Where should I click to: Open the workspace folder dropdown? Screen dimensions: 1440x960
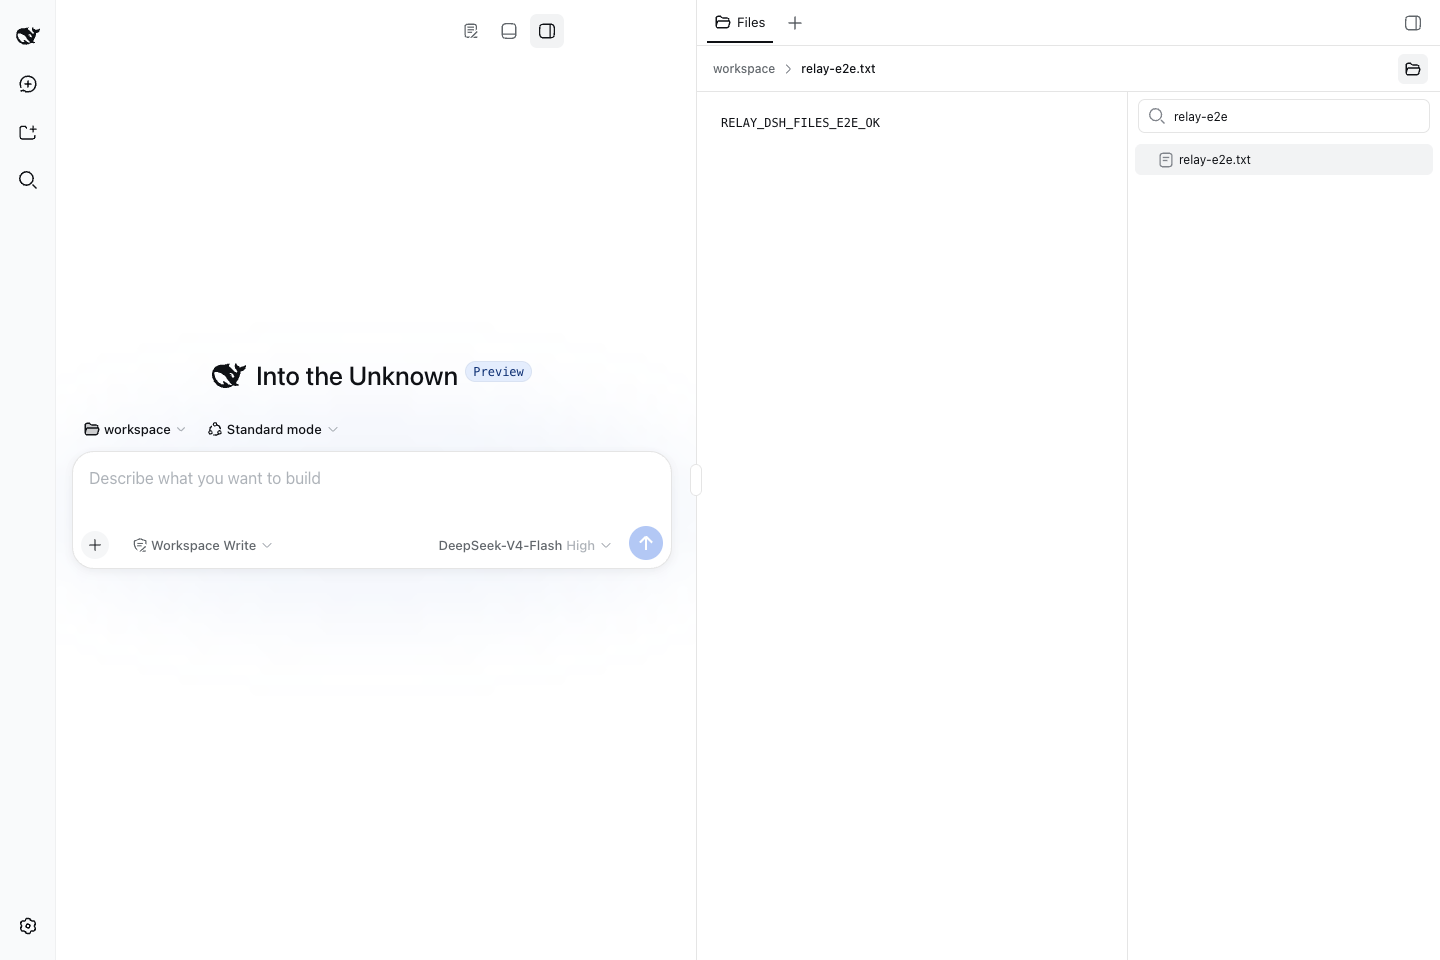pyautogui.click(x=135, y=429)
